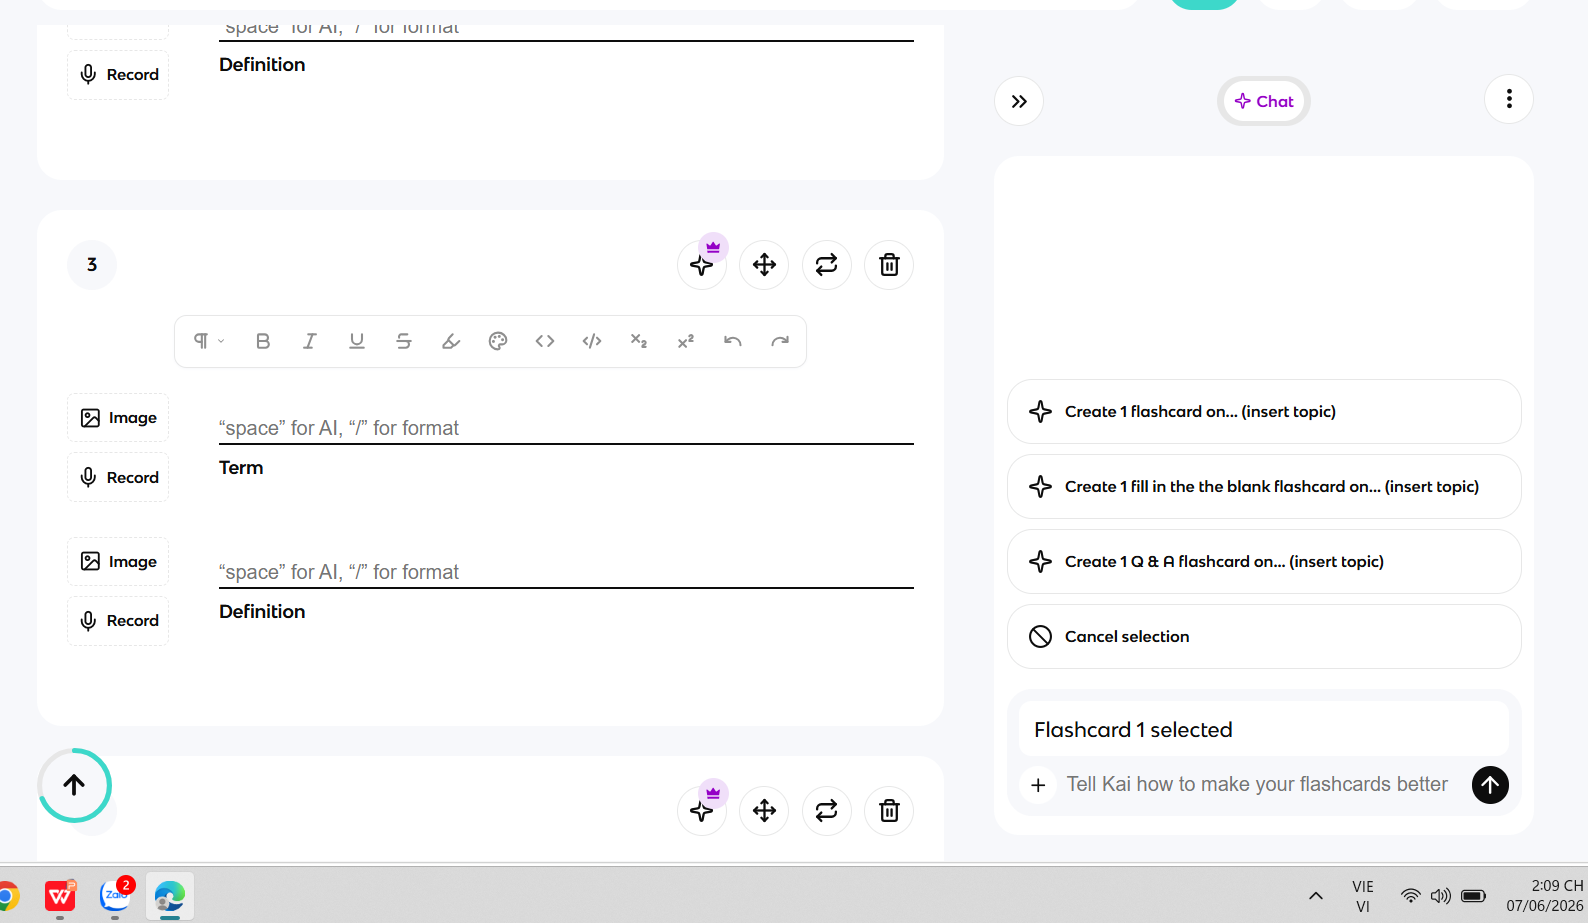Collapse the chat side panel
This screenshot has height=923, width=1588.
click(1019, 101)
